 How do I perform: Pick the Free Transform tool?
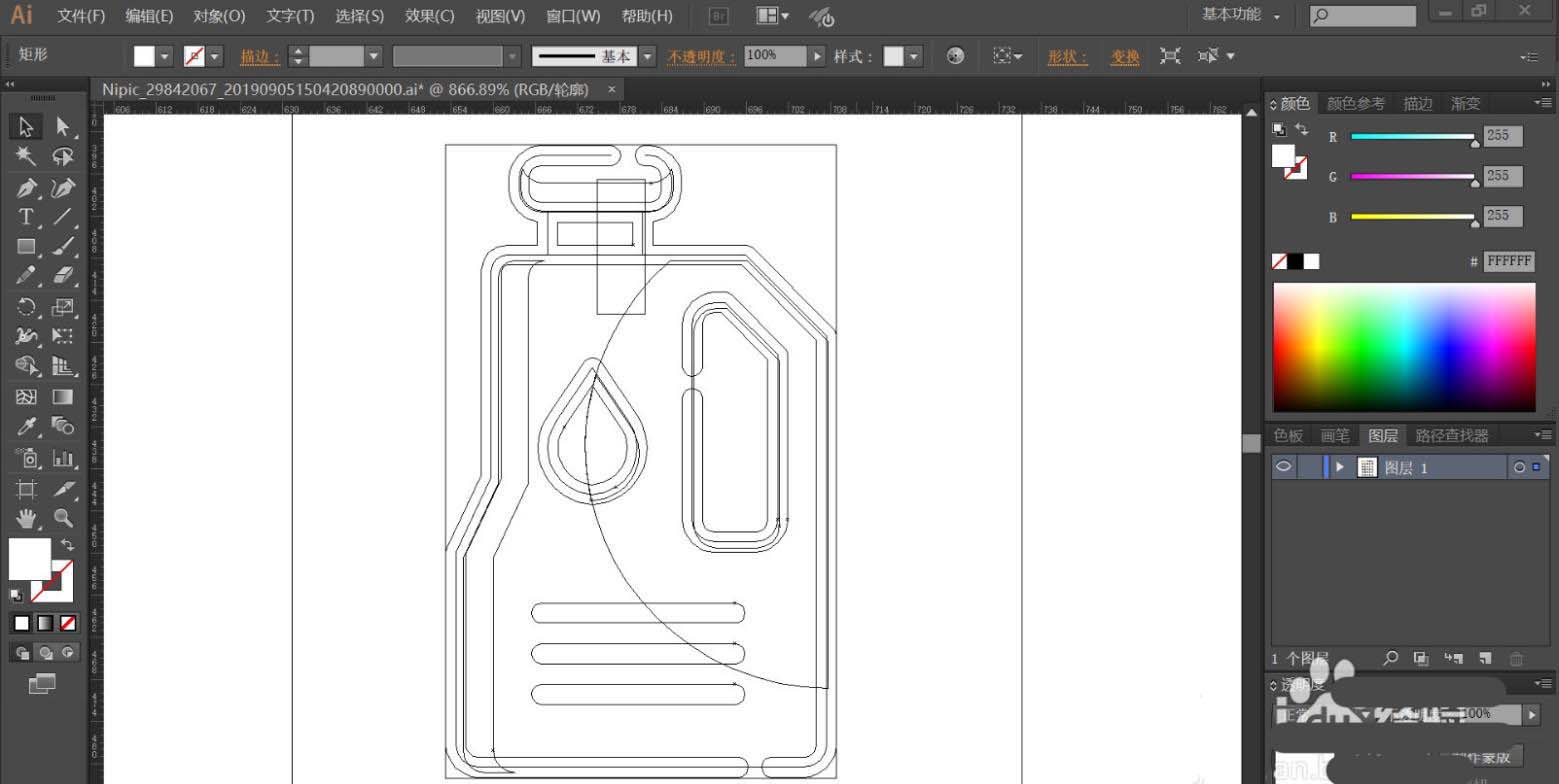[63, 337]
